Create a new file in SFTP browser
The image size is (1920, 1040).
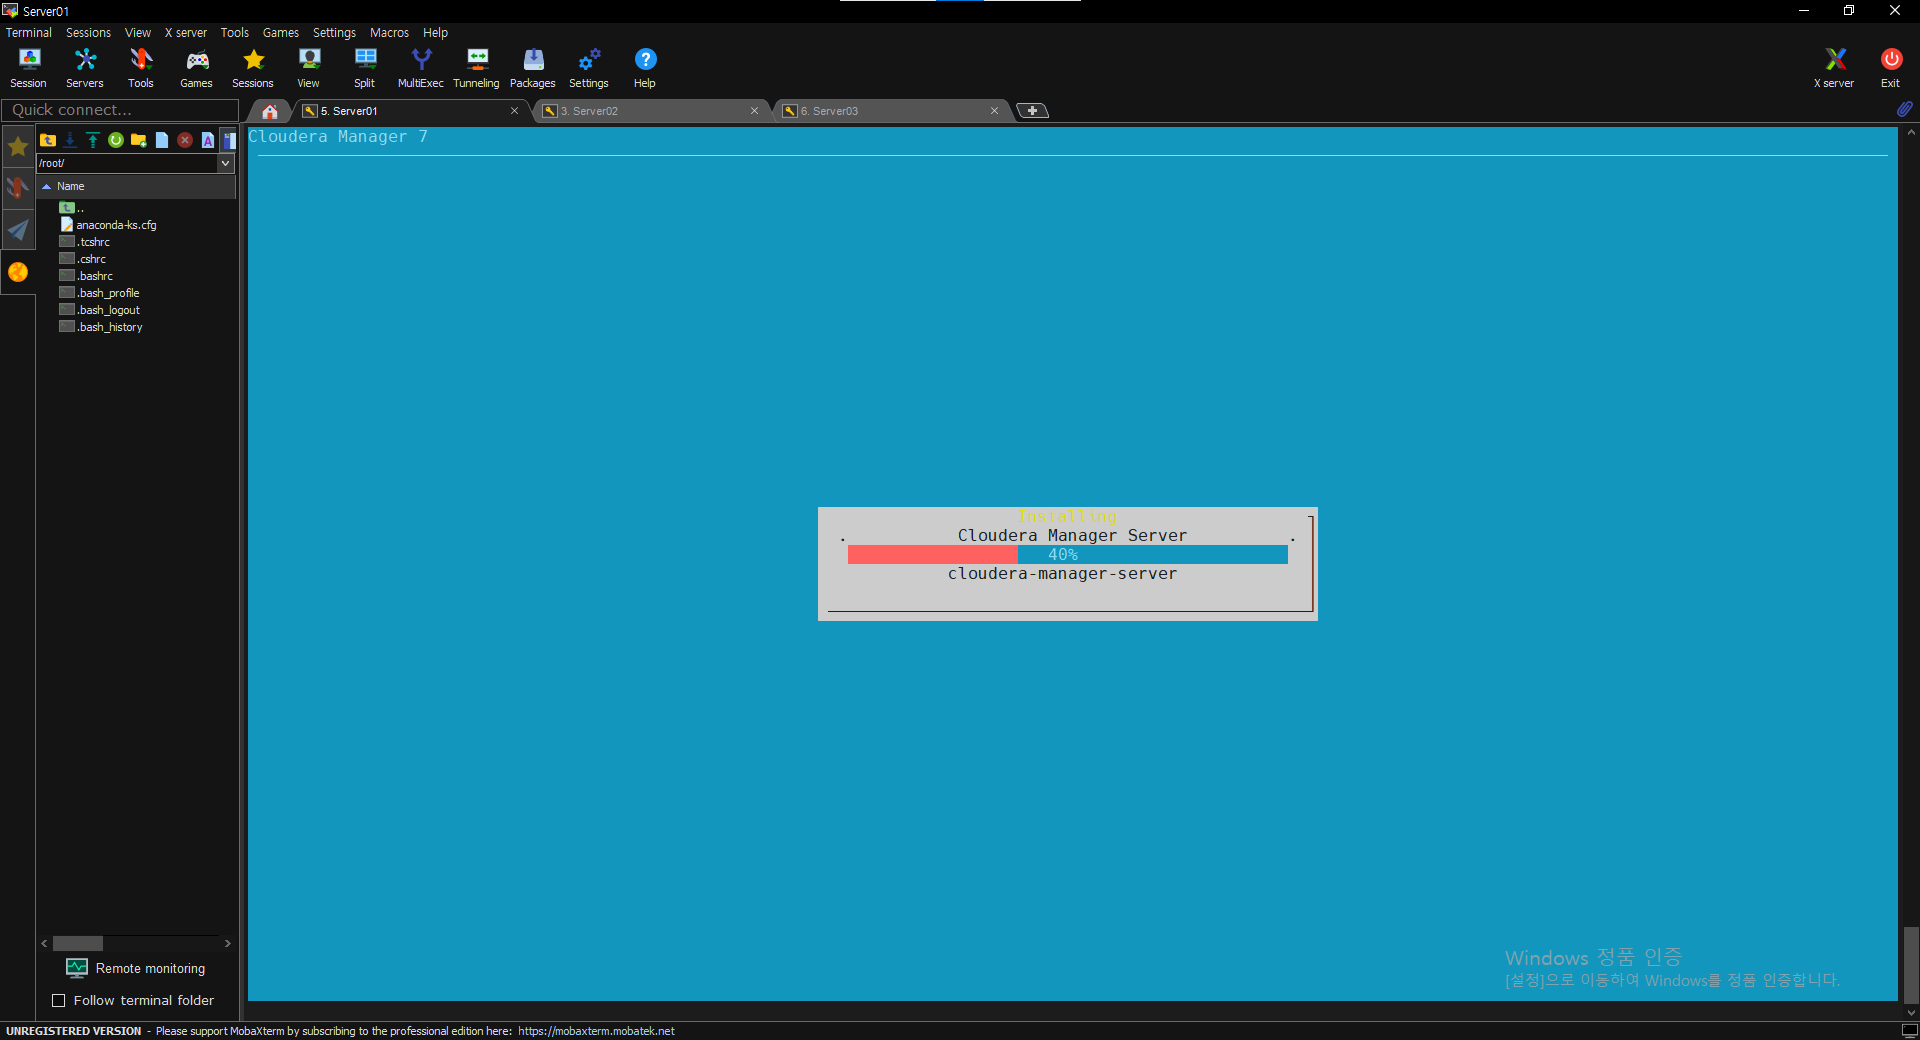pyautogui.click(x=162, y=140)
